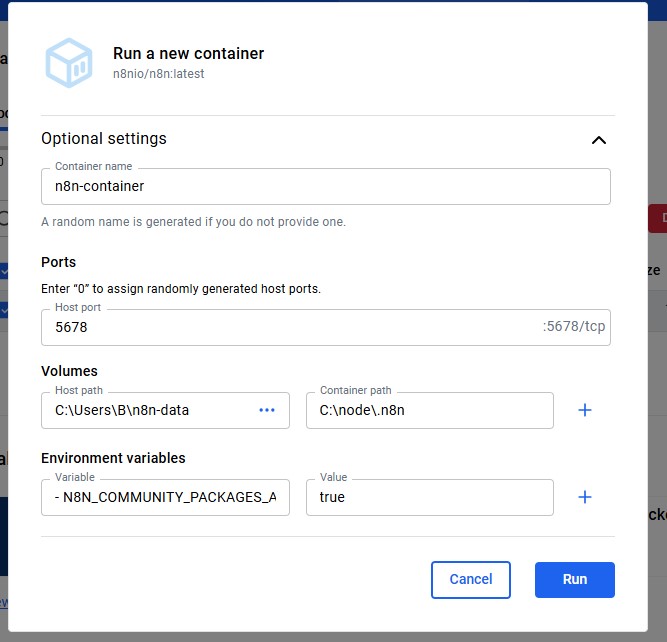Image resolution: width=667 pixels, height=642 pixels.
Task: Click the Host path text field
Action: point(150,410)
